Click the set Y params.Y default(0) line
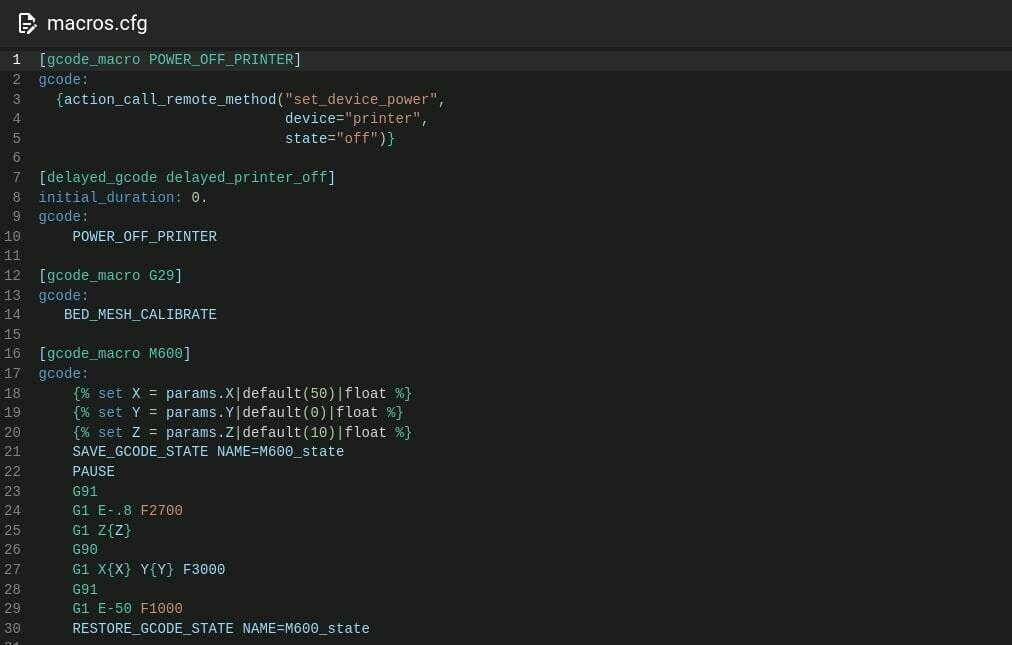This screenshot has height=645, width=1012. click(238, 413)
